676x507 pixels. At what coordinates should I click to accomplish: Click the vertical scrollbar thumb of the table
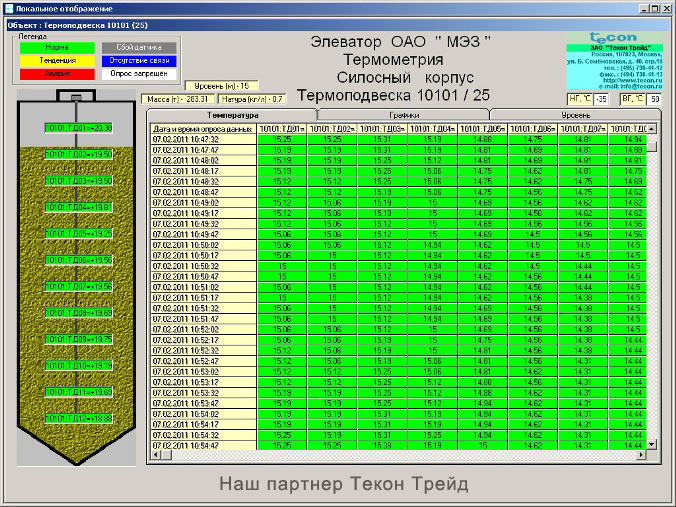tap(651, 146)
